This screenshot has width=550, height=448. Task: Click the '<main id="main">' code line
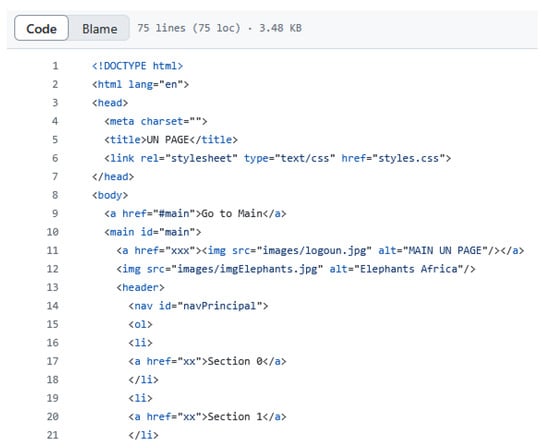point(153,232)
